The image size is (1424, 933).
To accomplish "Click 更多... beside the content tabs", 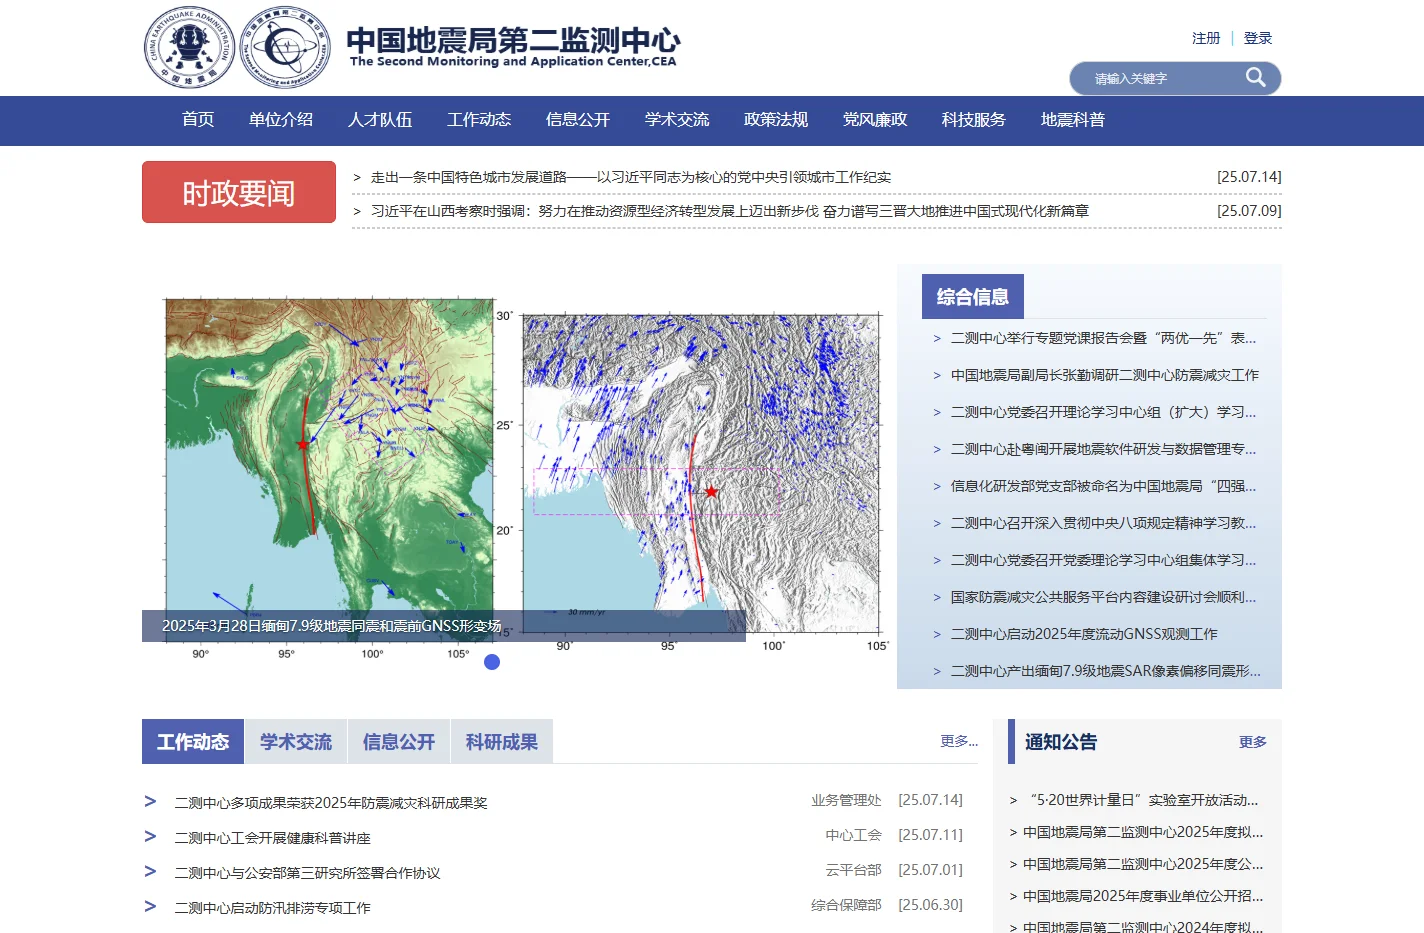I will (x=959, y=741).
